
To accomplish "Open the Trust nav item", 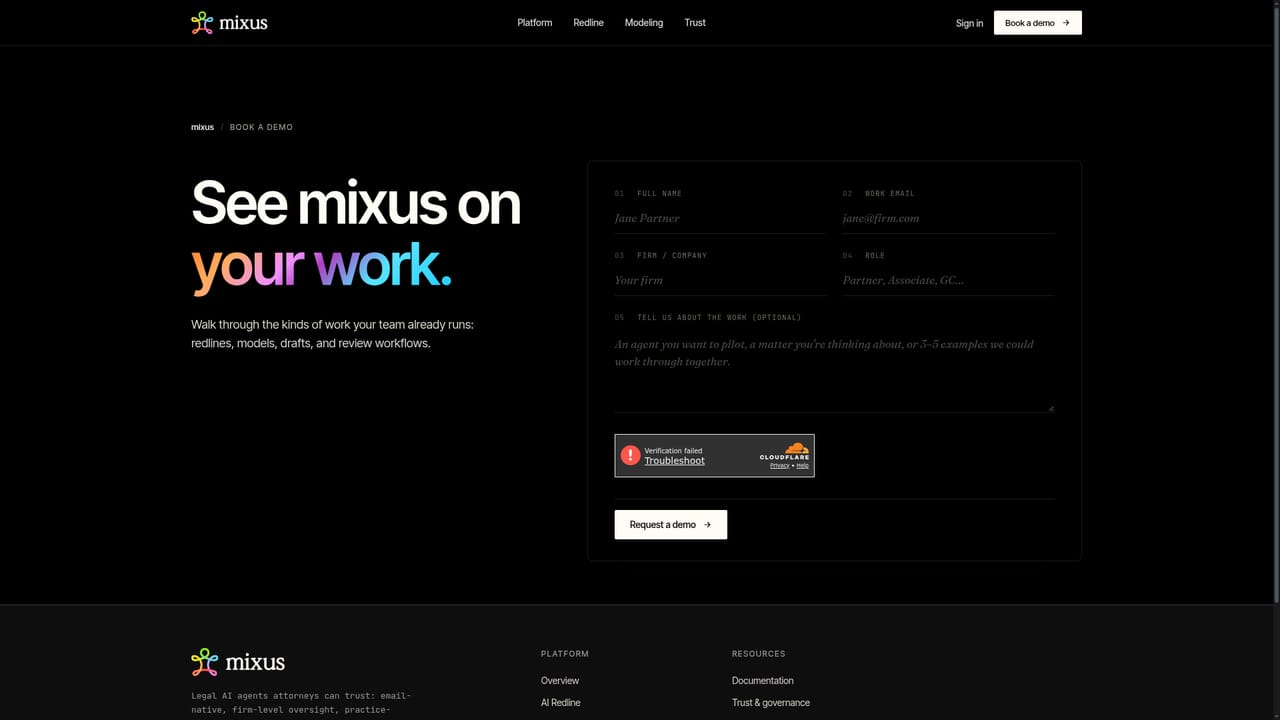I will [695, 22].
